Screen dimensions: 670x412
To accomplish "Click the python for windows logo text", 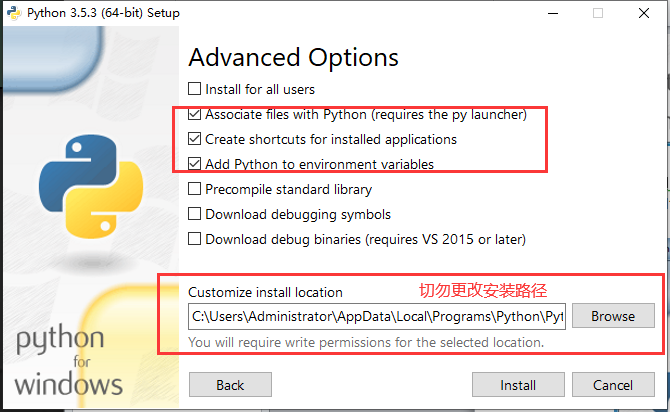I will click(68, 360).
